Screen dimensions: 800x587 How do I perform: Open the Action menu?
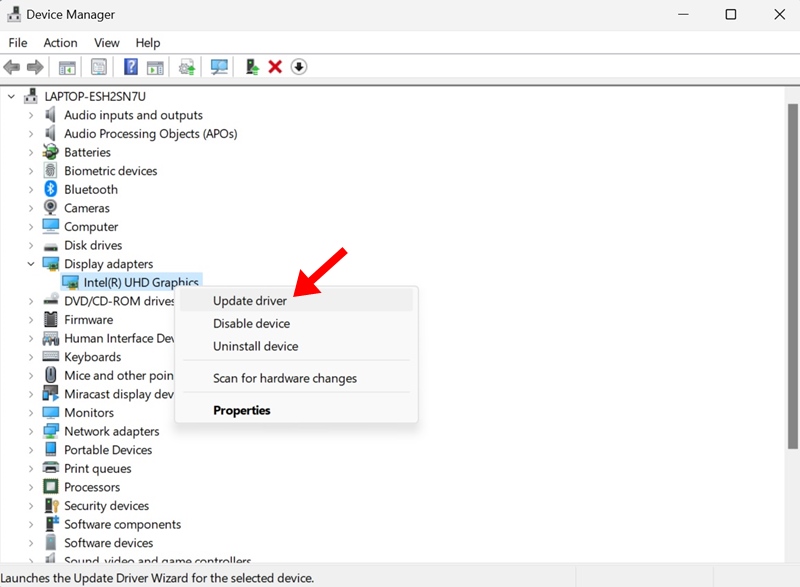pyautogui.click(x=60, y=43)
